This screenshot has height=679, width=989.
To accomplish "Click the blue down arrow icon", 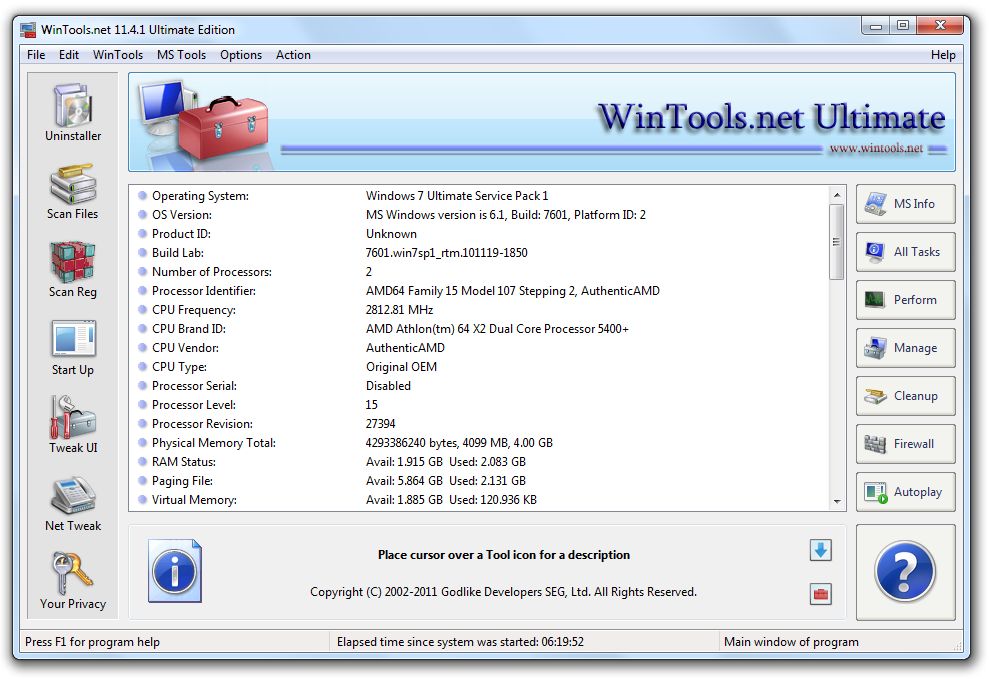I will [x=820, y=550].
